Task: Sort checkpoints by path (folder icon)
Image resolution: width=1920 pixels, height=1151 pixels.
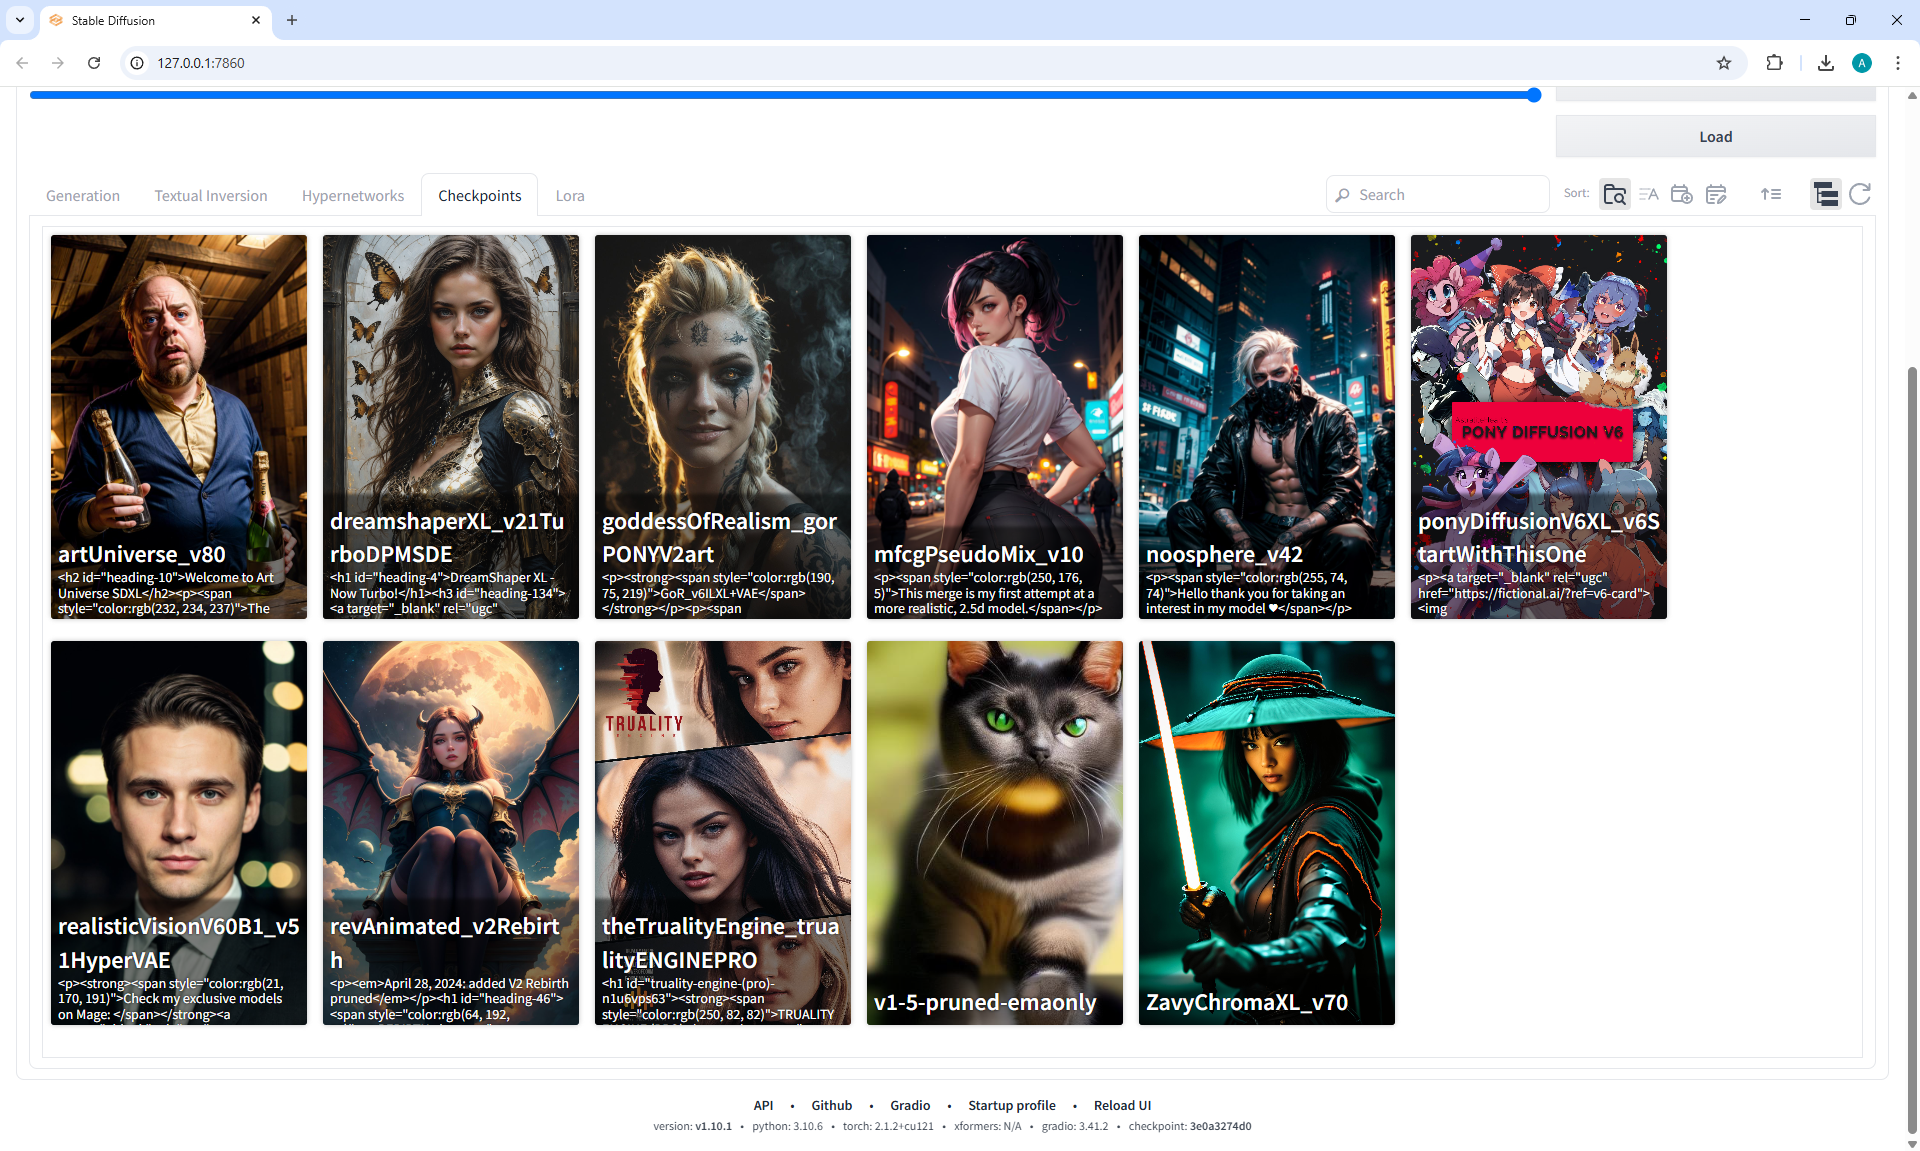Action: pyautogui.click(x=1614, y=194)
